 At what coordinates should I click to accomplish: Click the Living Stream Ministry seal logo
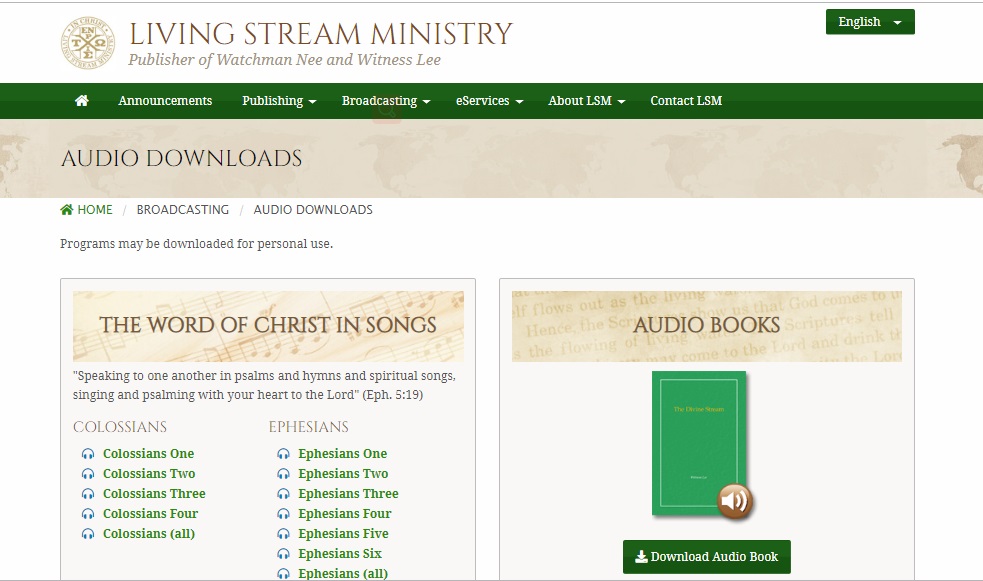88,43
